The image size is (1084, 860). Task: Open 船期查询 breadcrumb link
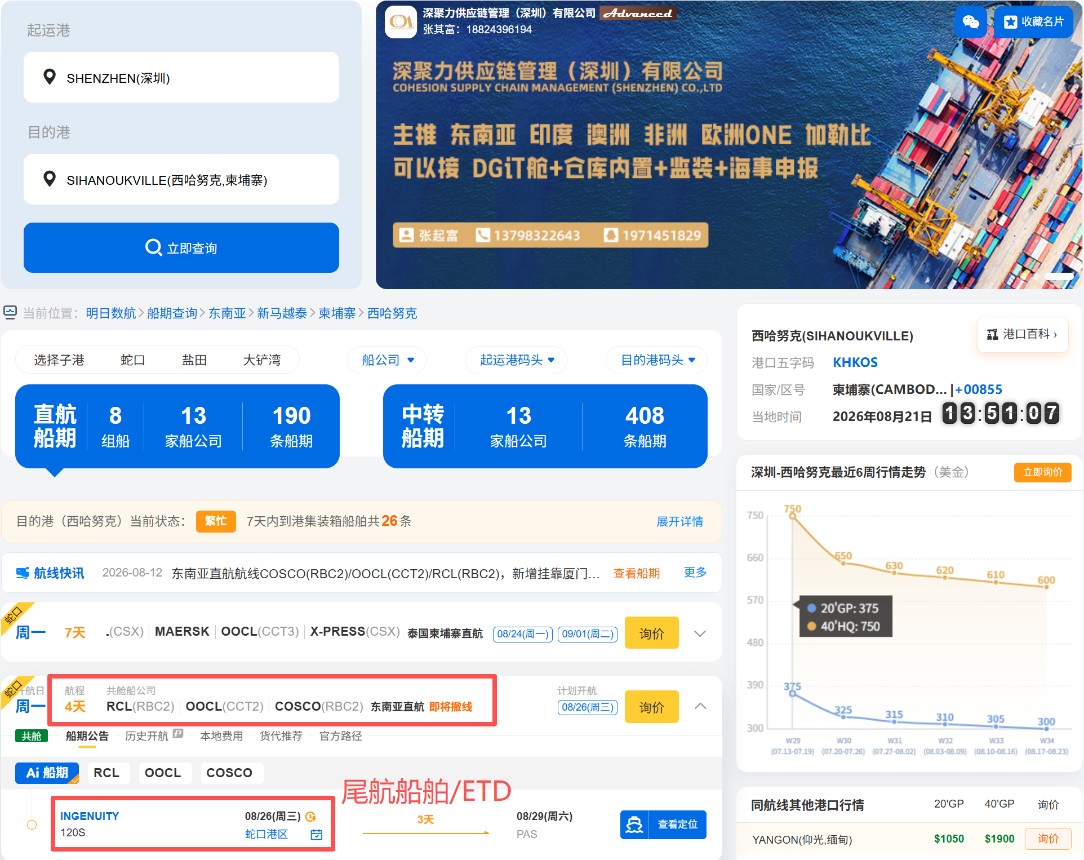click(172, 313)
